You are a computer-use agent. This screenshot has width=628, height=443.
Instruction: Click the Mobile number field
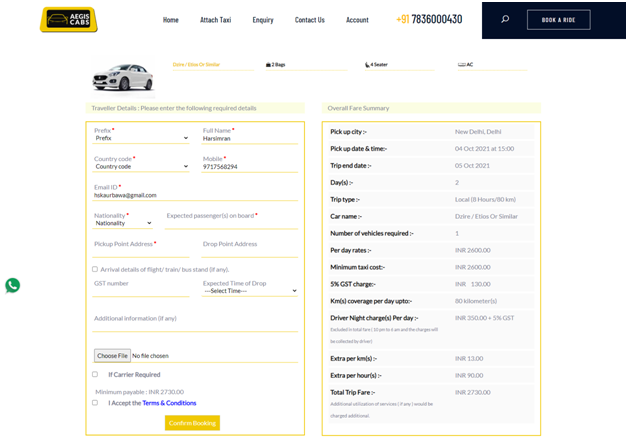pos(250,167)
